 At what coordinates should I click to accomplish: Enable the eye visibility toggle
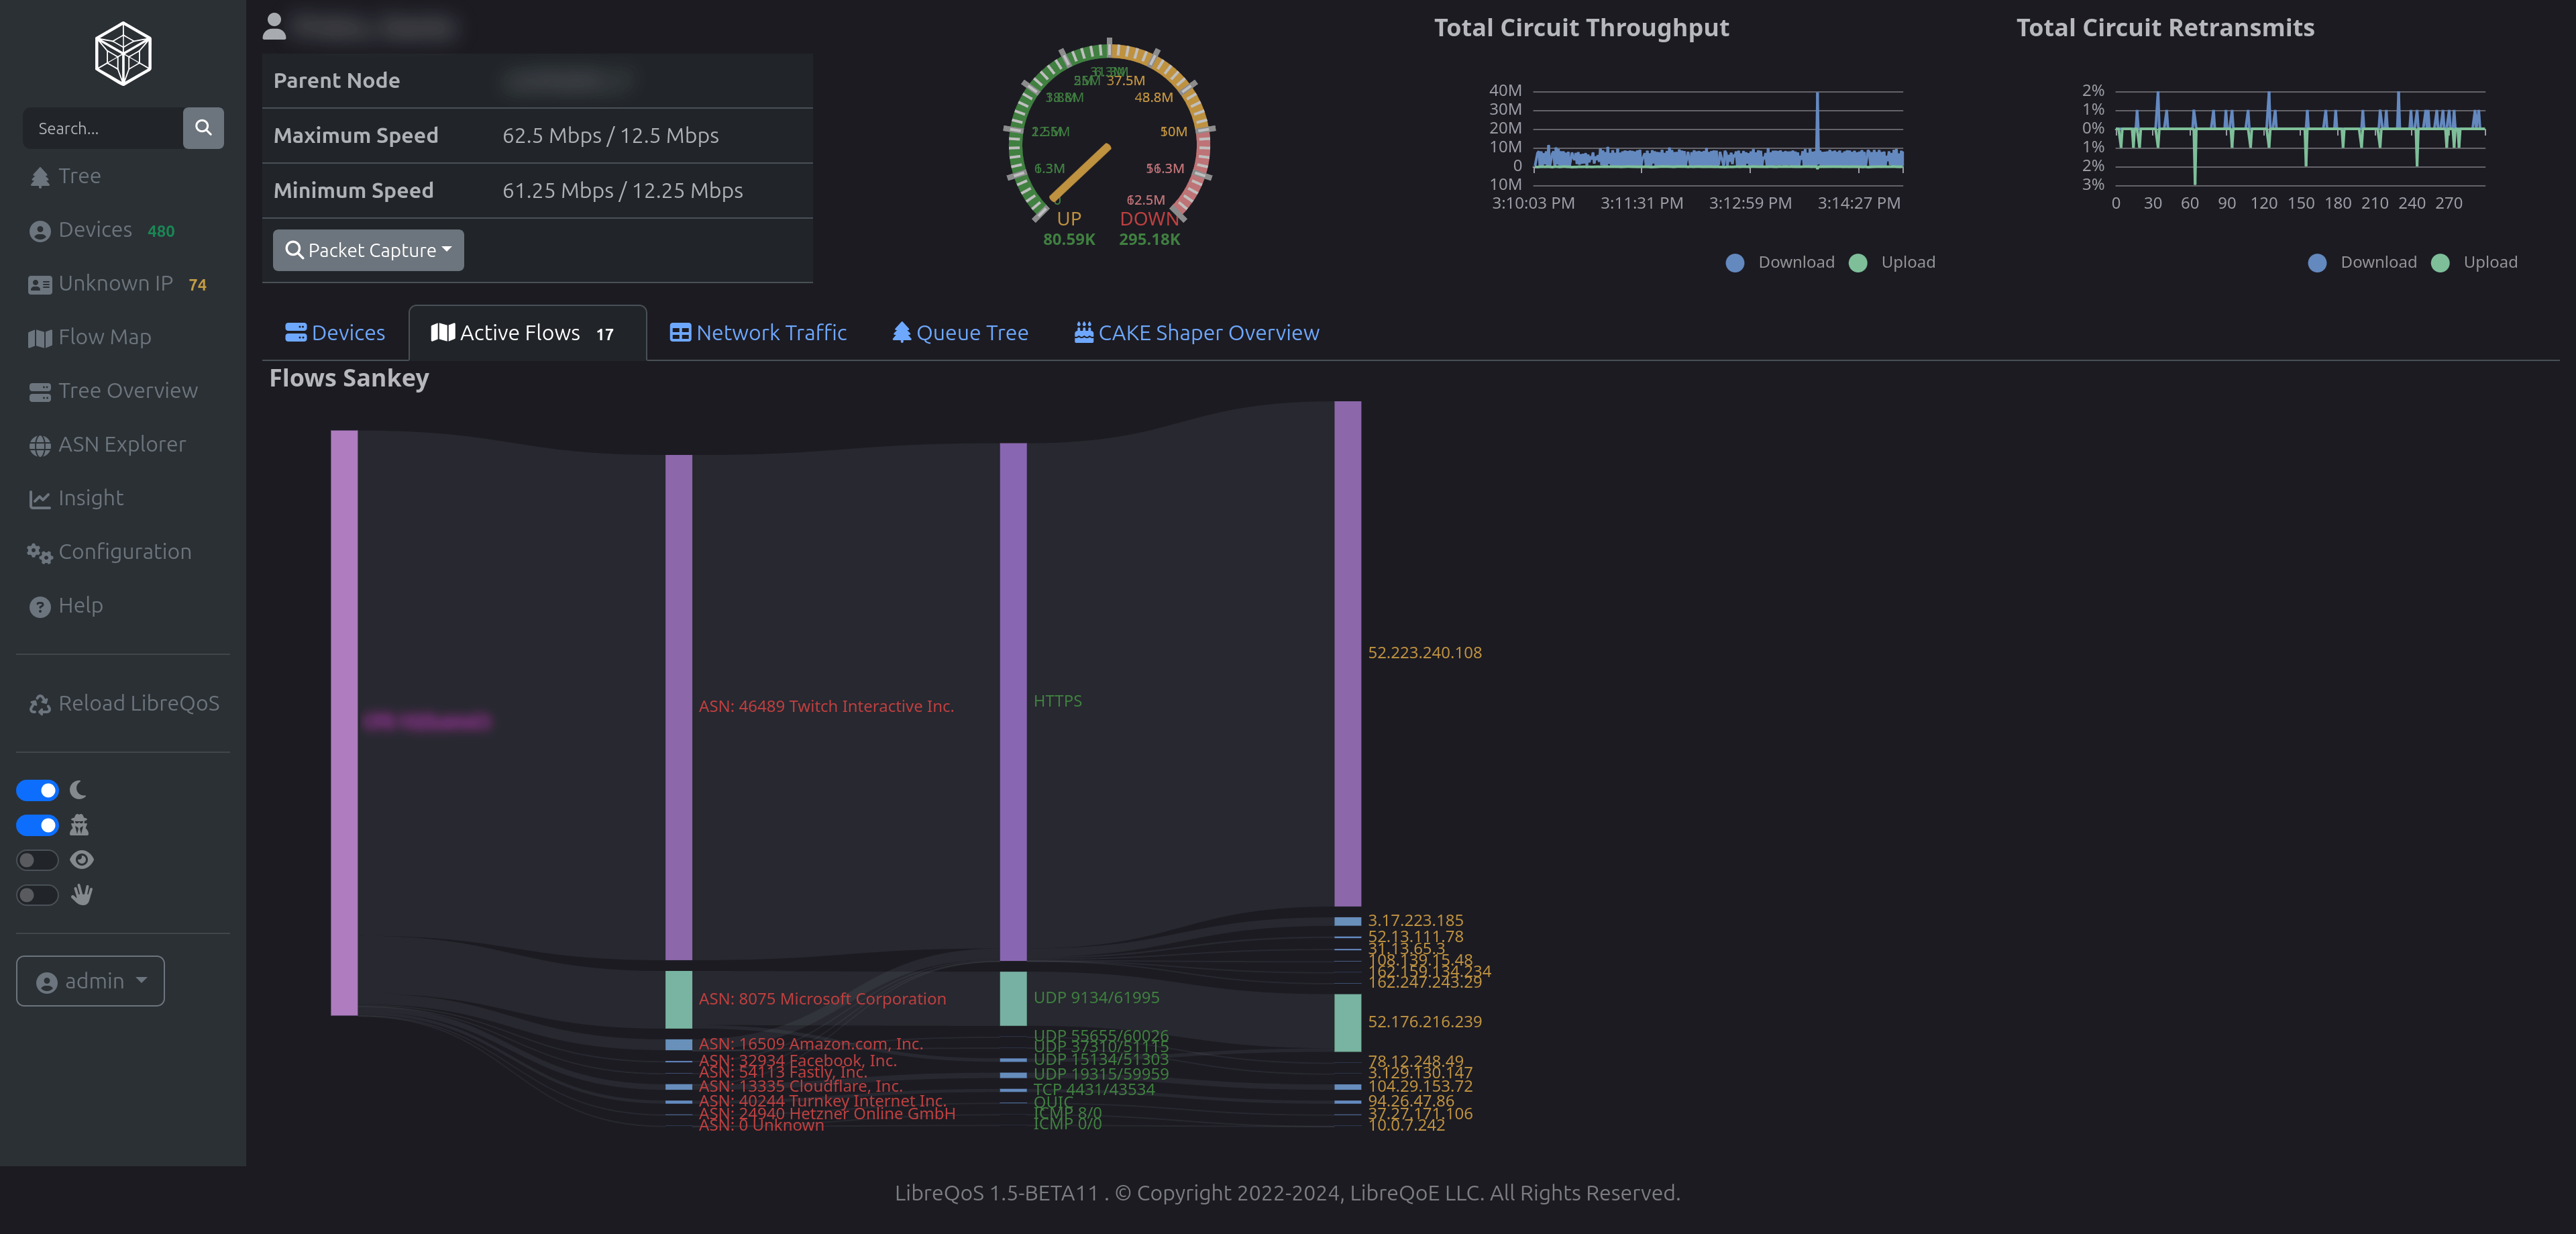[x=37, y=860]
